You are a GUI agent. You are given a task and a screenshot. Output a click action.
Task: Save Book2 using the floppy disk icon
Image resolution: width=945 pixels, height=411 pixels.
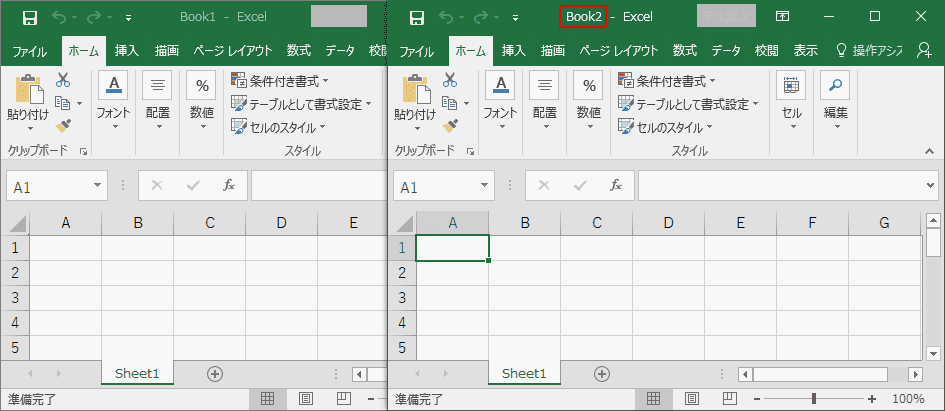click(416, 17)
